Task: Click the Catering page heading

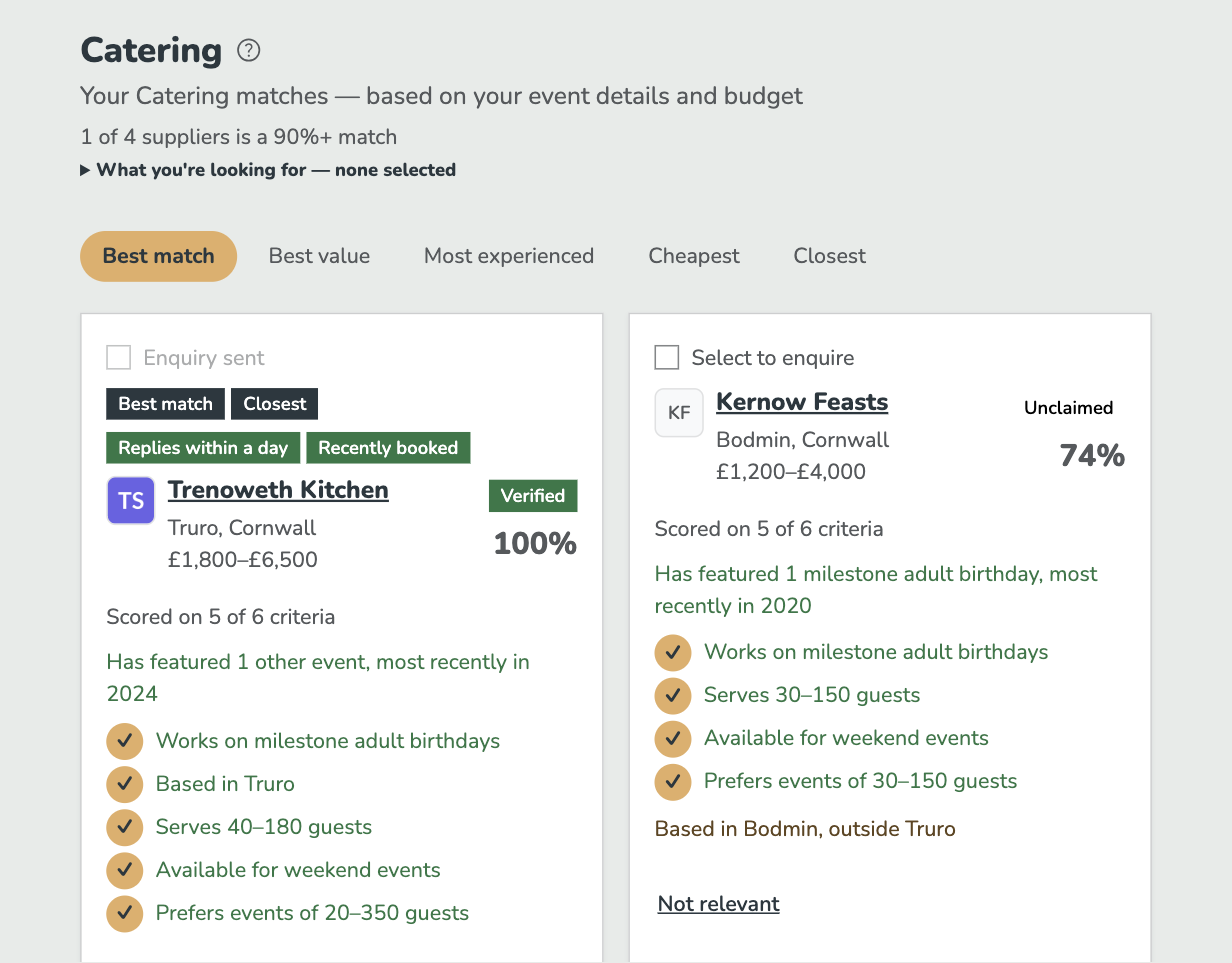Action: coord(151,50)
